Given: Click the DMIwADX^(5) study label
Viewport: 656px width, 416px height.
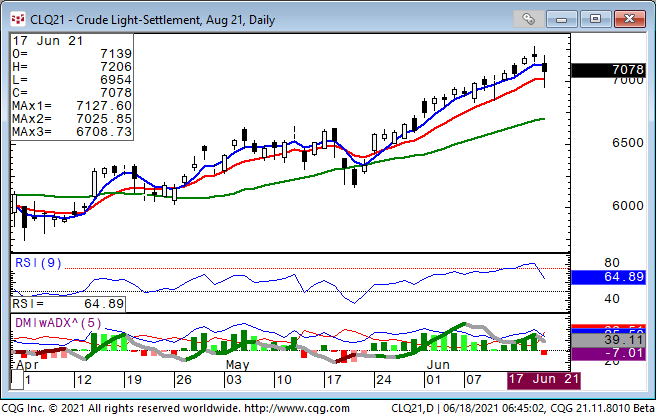Looking at the screenshot, I should coord(58,323).
